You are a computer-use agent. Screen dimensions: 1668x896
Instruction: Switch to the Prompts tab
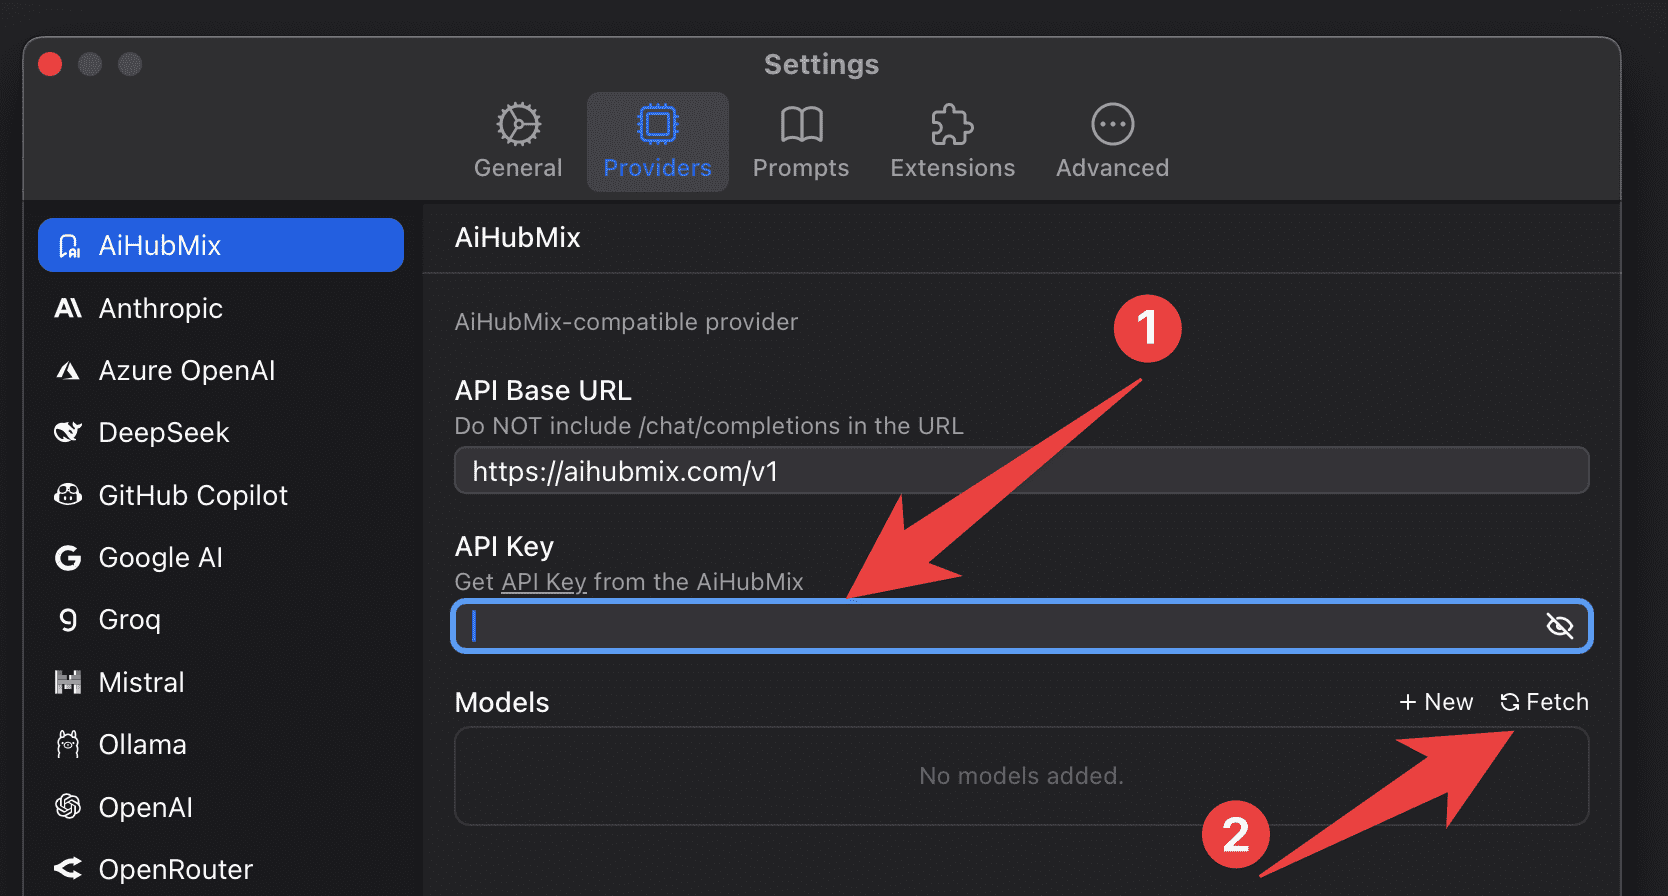(x=800, y=141)
